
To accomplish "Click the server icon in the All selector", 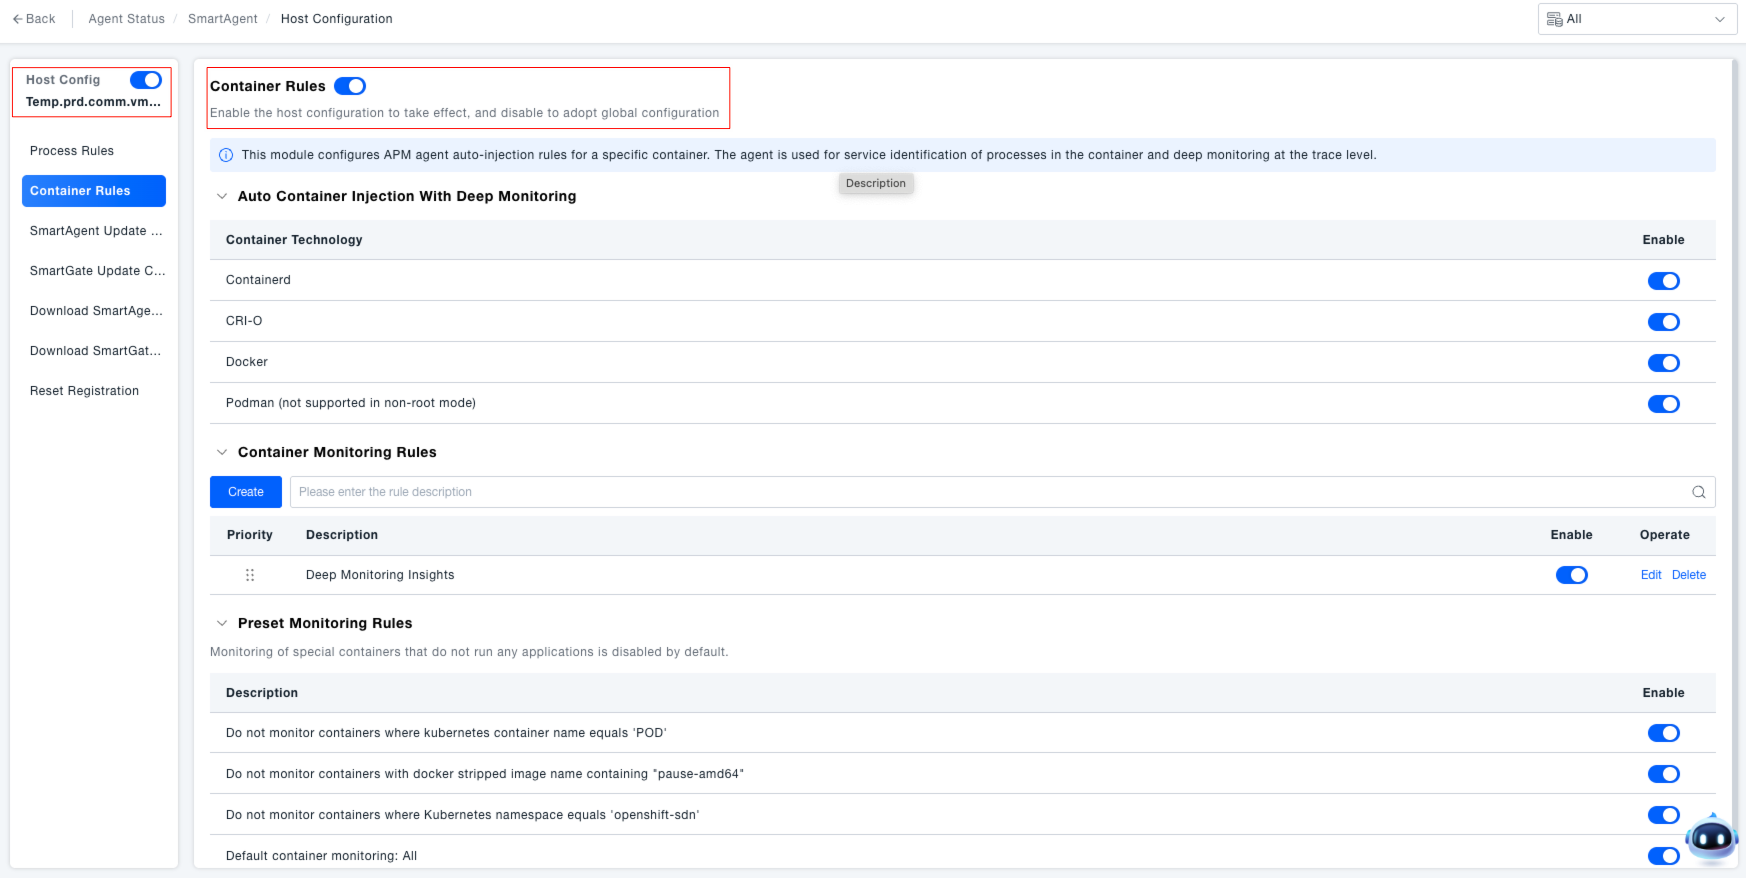I will tap(1554, 19).
